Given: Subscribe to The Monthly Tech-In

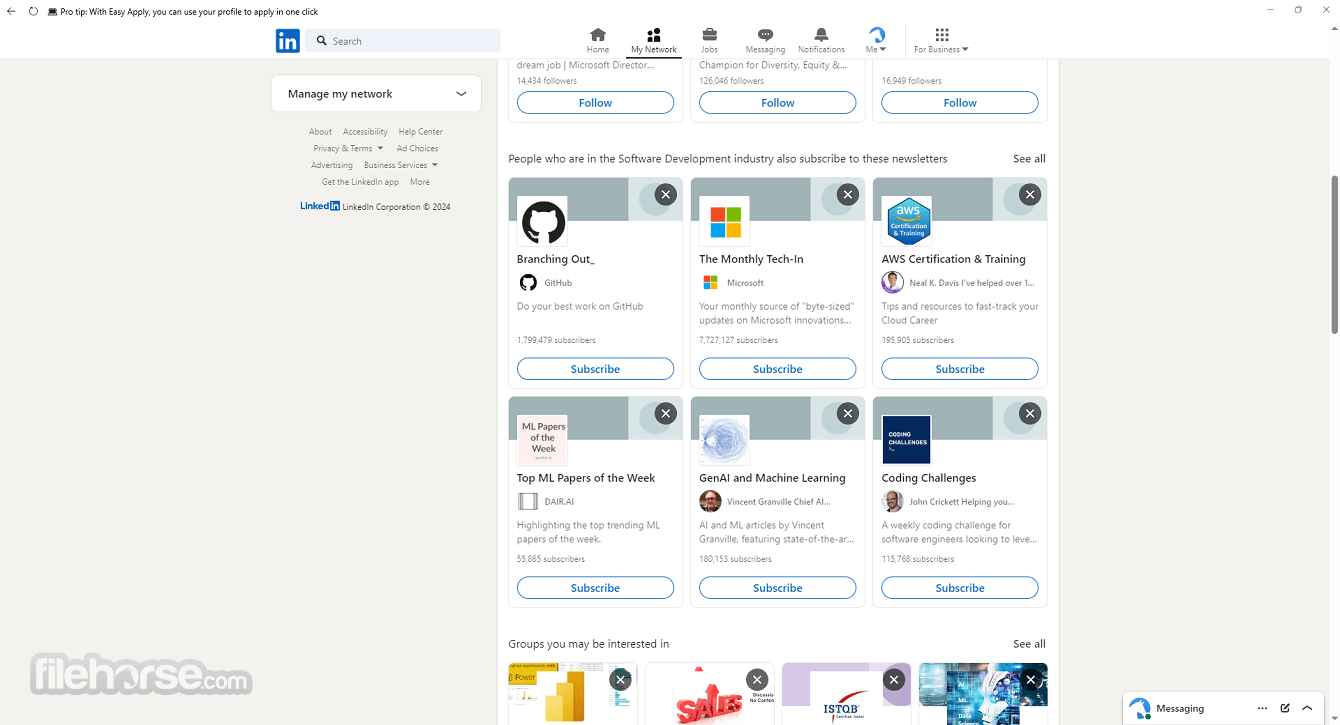Looking at the screenshot, I should click(x=777, y=369).
